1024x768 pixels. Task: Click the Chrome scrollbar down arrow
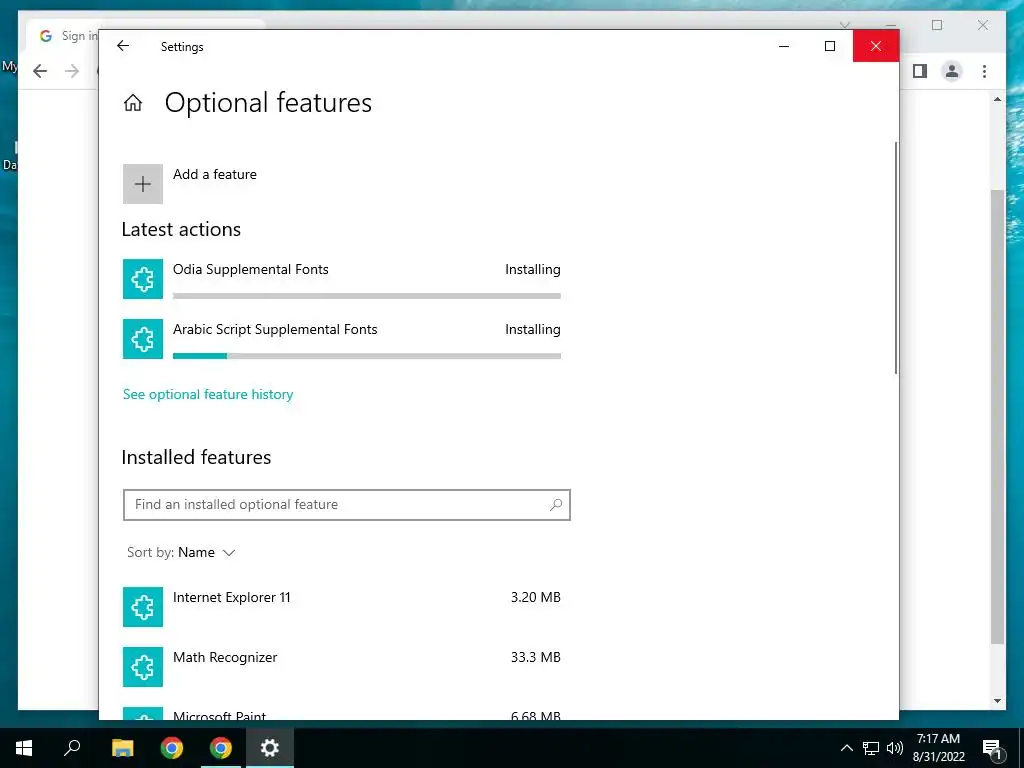(997, 701)
